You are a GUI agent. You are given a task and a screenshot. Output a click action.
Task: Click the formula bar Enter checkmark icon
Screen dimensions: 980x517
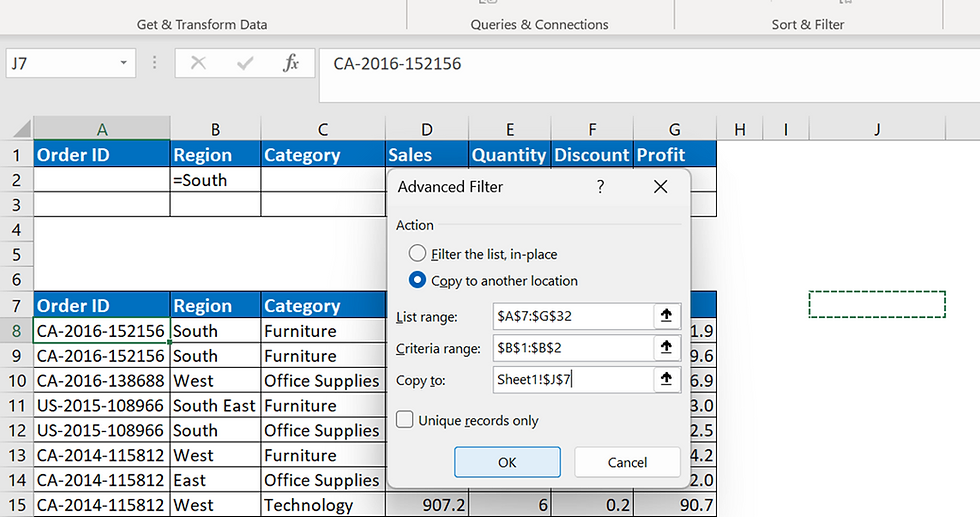tap(245, 63)
